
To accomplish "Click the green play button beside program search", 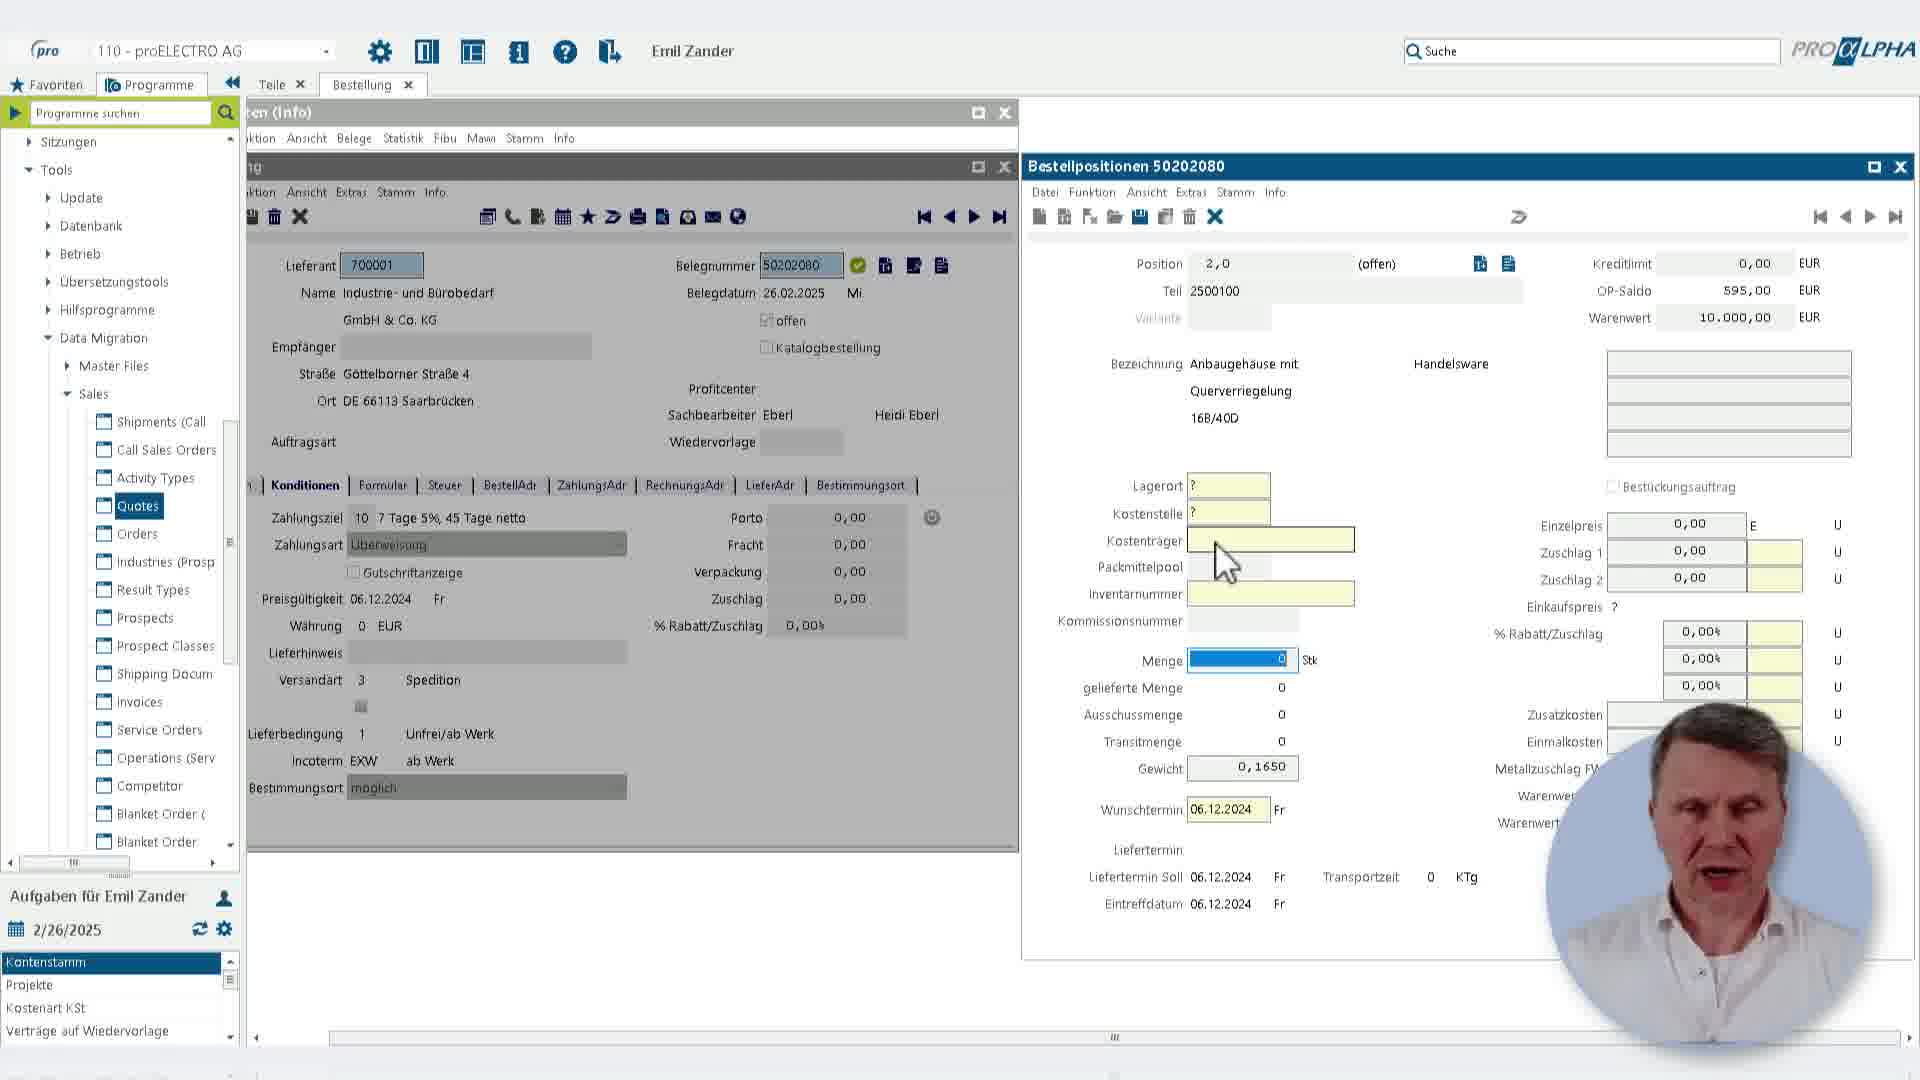I will click(15, 113).
